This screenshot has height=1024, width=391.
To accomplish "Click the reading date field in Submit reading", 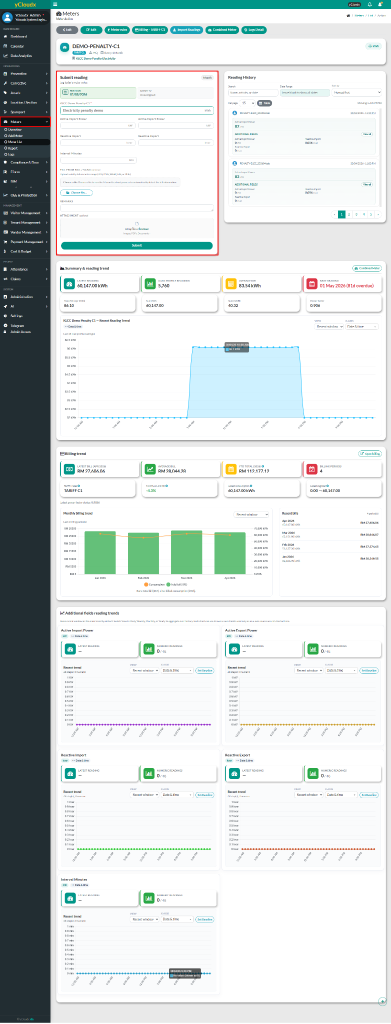I will click(x=98, y=93).
